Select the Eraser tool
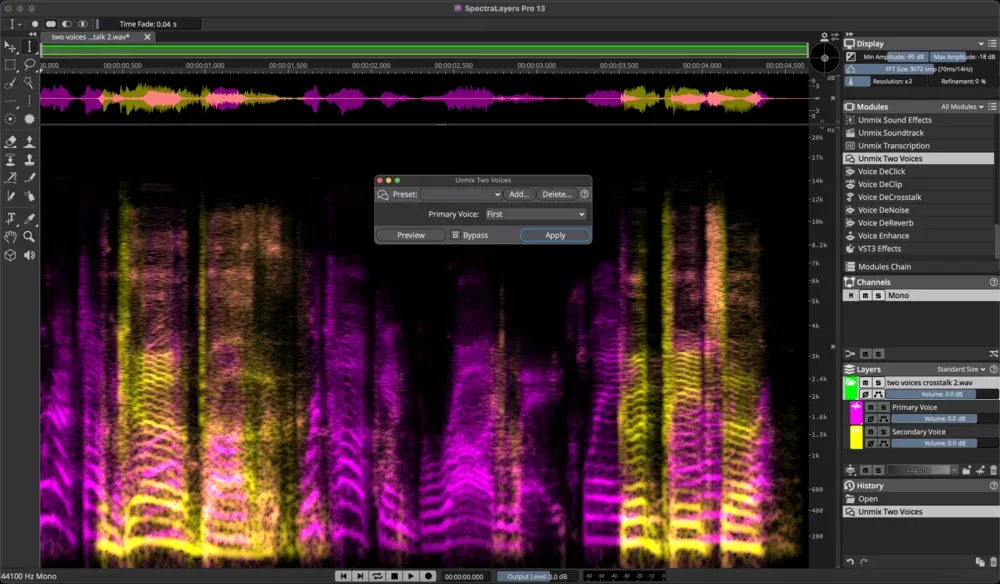 coord(10,141)
